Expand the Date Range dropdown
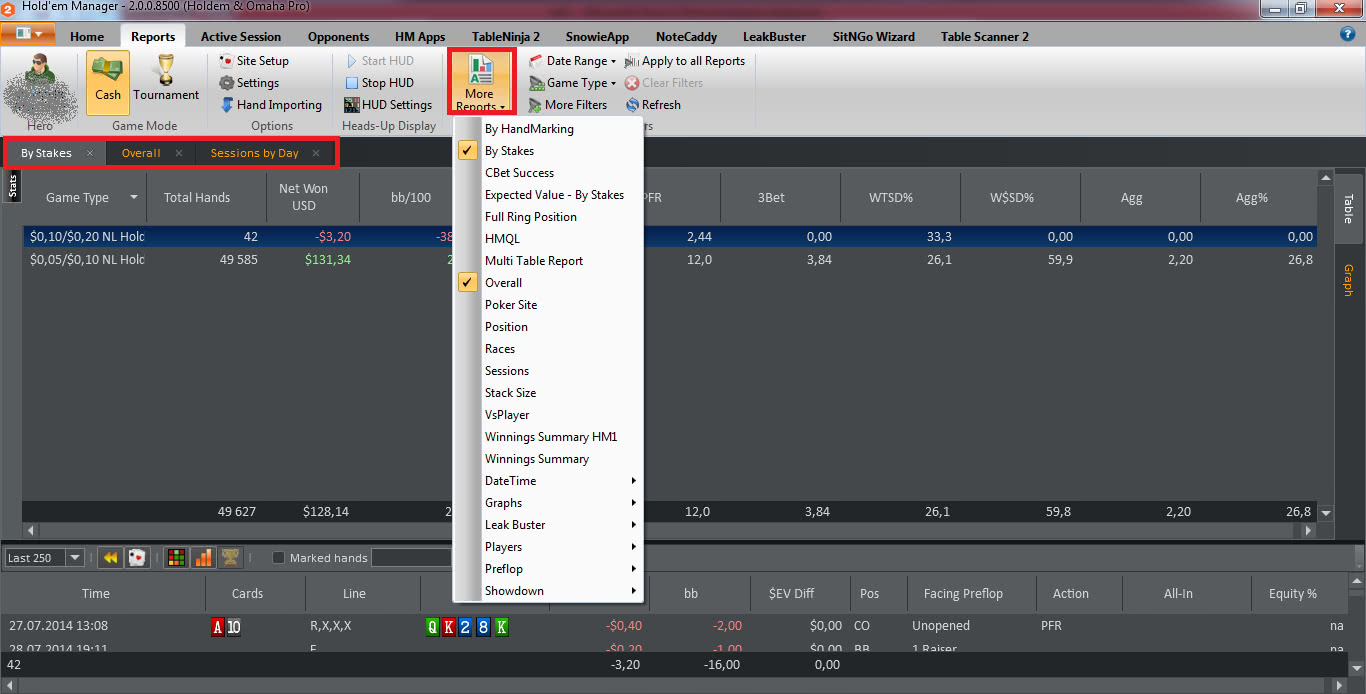The image size is (1366, 694). pos(572,61)
